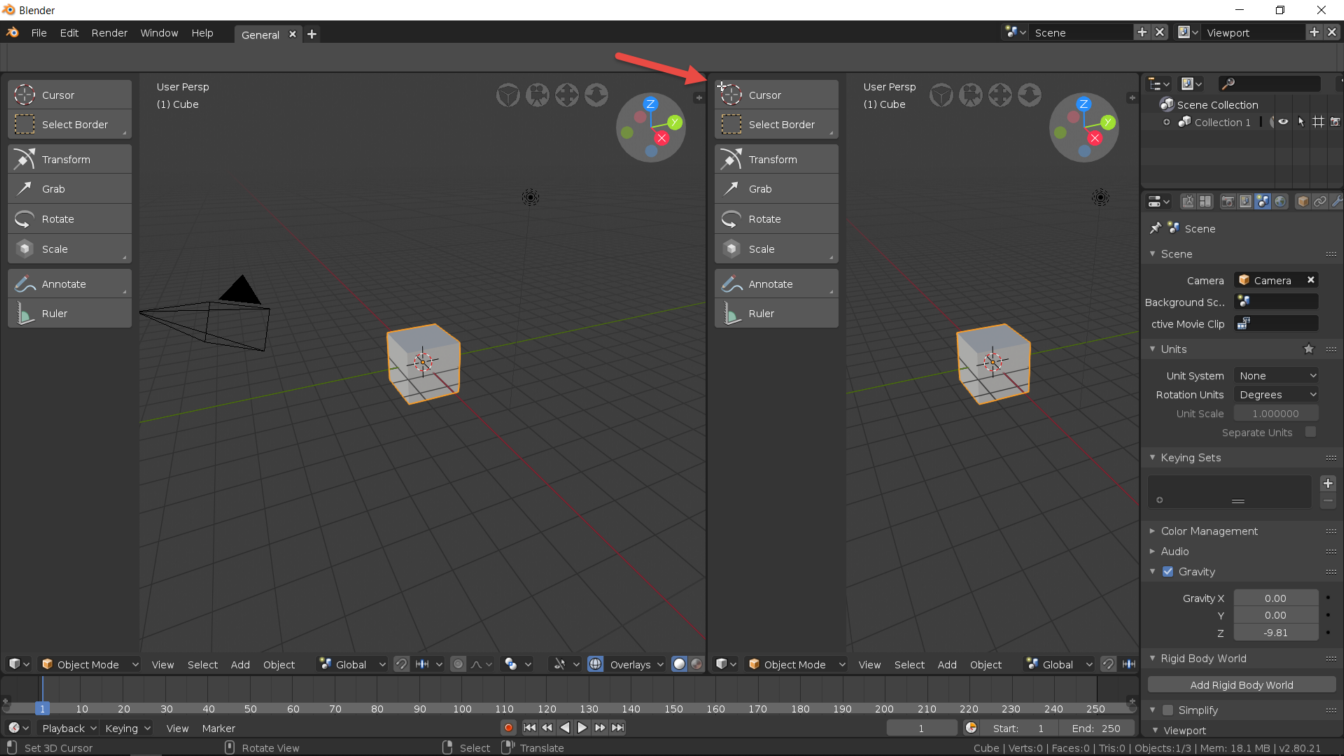The height and width of the screenshot is (756, 1344).
Task: Select the Grab tool in right viewport
Action: coord(776,189)
